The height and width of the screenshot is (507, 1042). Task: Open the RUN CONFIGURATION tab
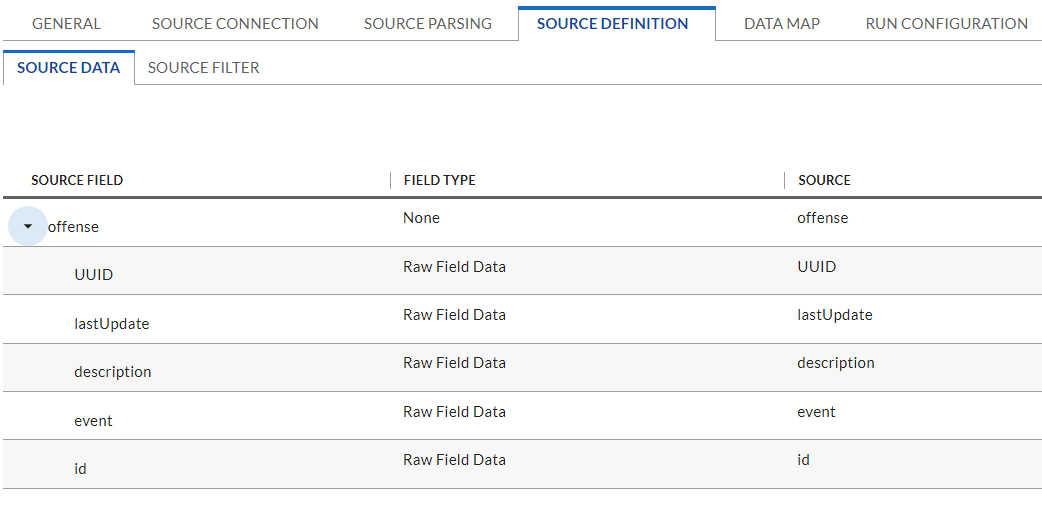(x=946, y=24)
